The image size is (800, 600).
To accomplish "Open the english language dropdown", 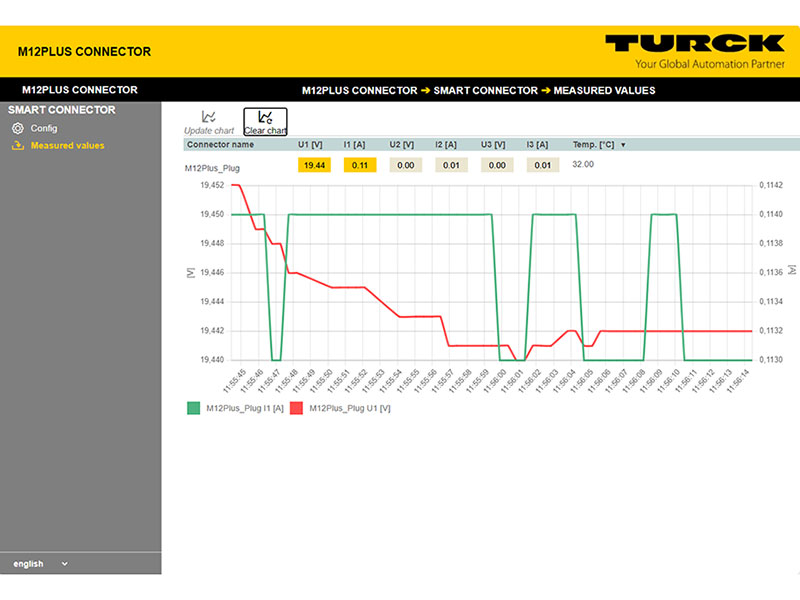I will click(x=40, y=564).
